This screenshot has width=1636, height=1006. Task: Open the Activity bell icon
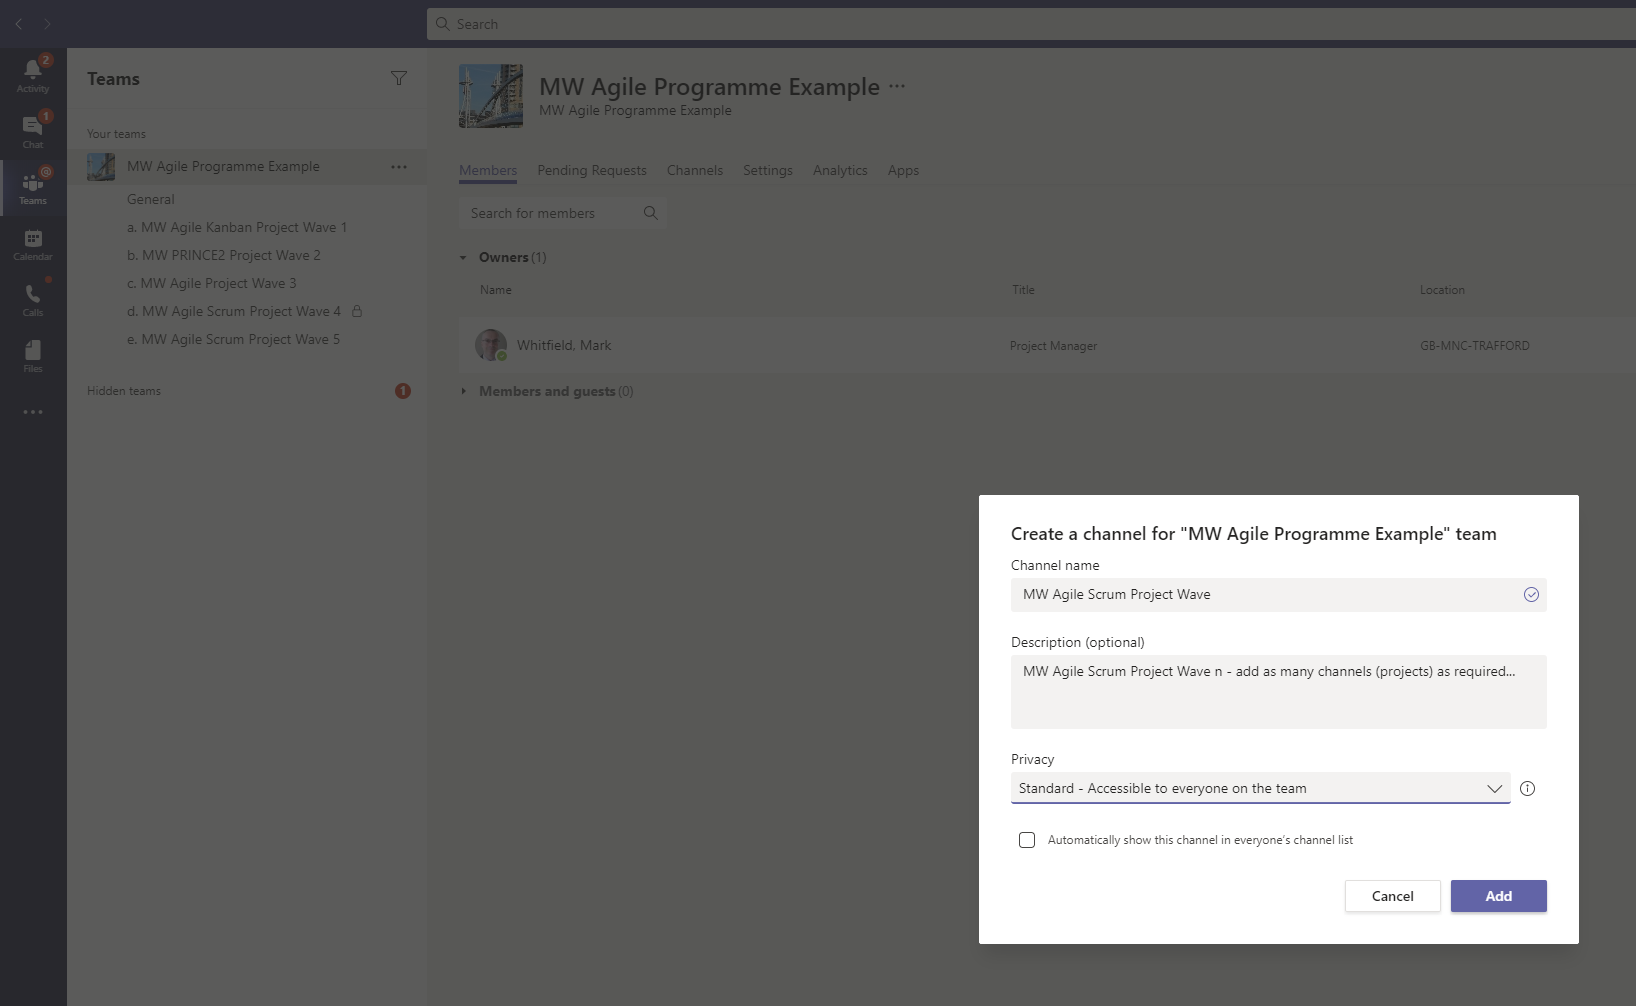[32, 72]
